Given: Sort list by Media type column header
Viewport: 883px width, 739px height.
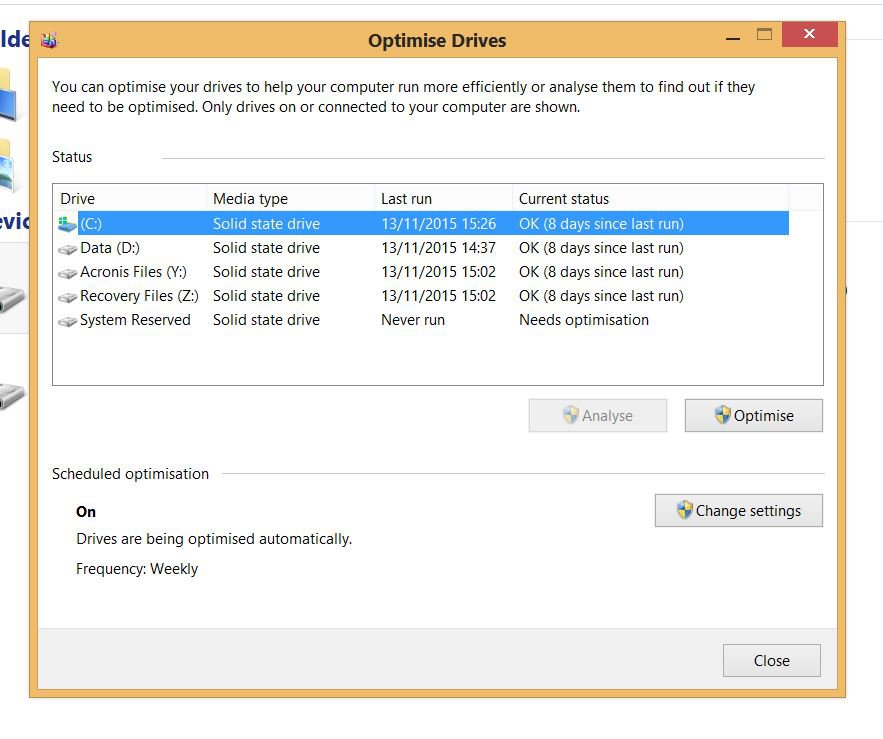Looking at the screenshot, I should click(290, 199).
